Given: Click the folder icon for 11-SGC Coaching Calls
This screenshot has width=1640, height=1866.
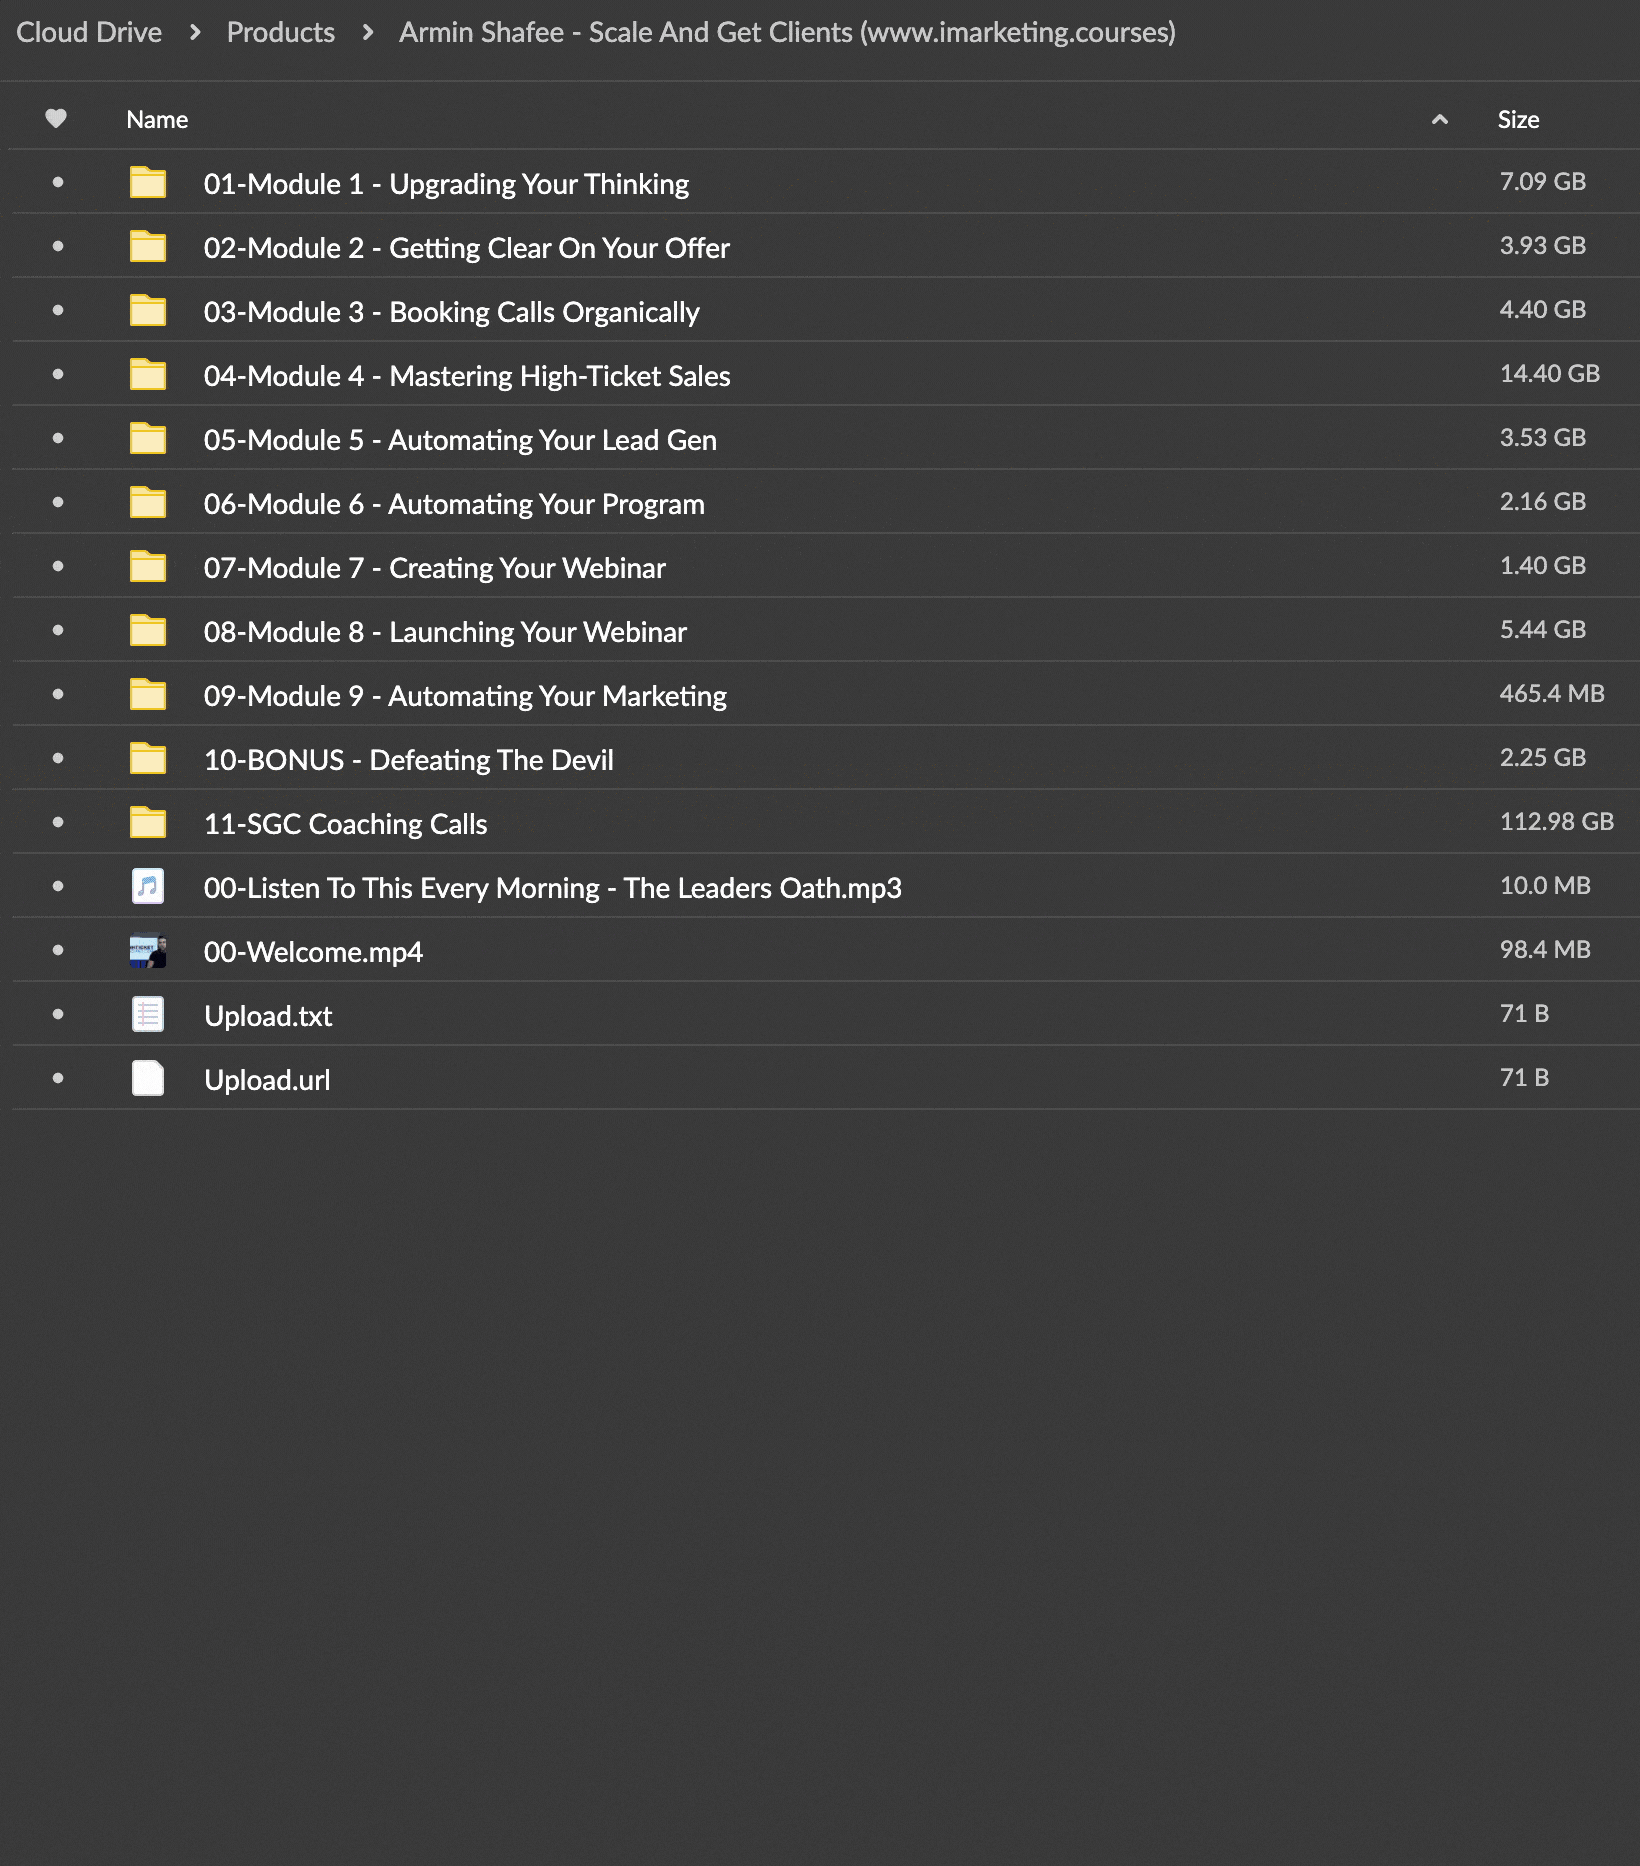Looking at the screenshot, I should click(x=148, y=823).
